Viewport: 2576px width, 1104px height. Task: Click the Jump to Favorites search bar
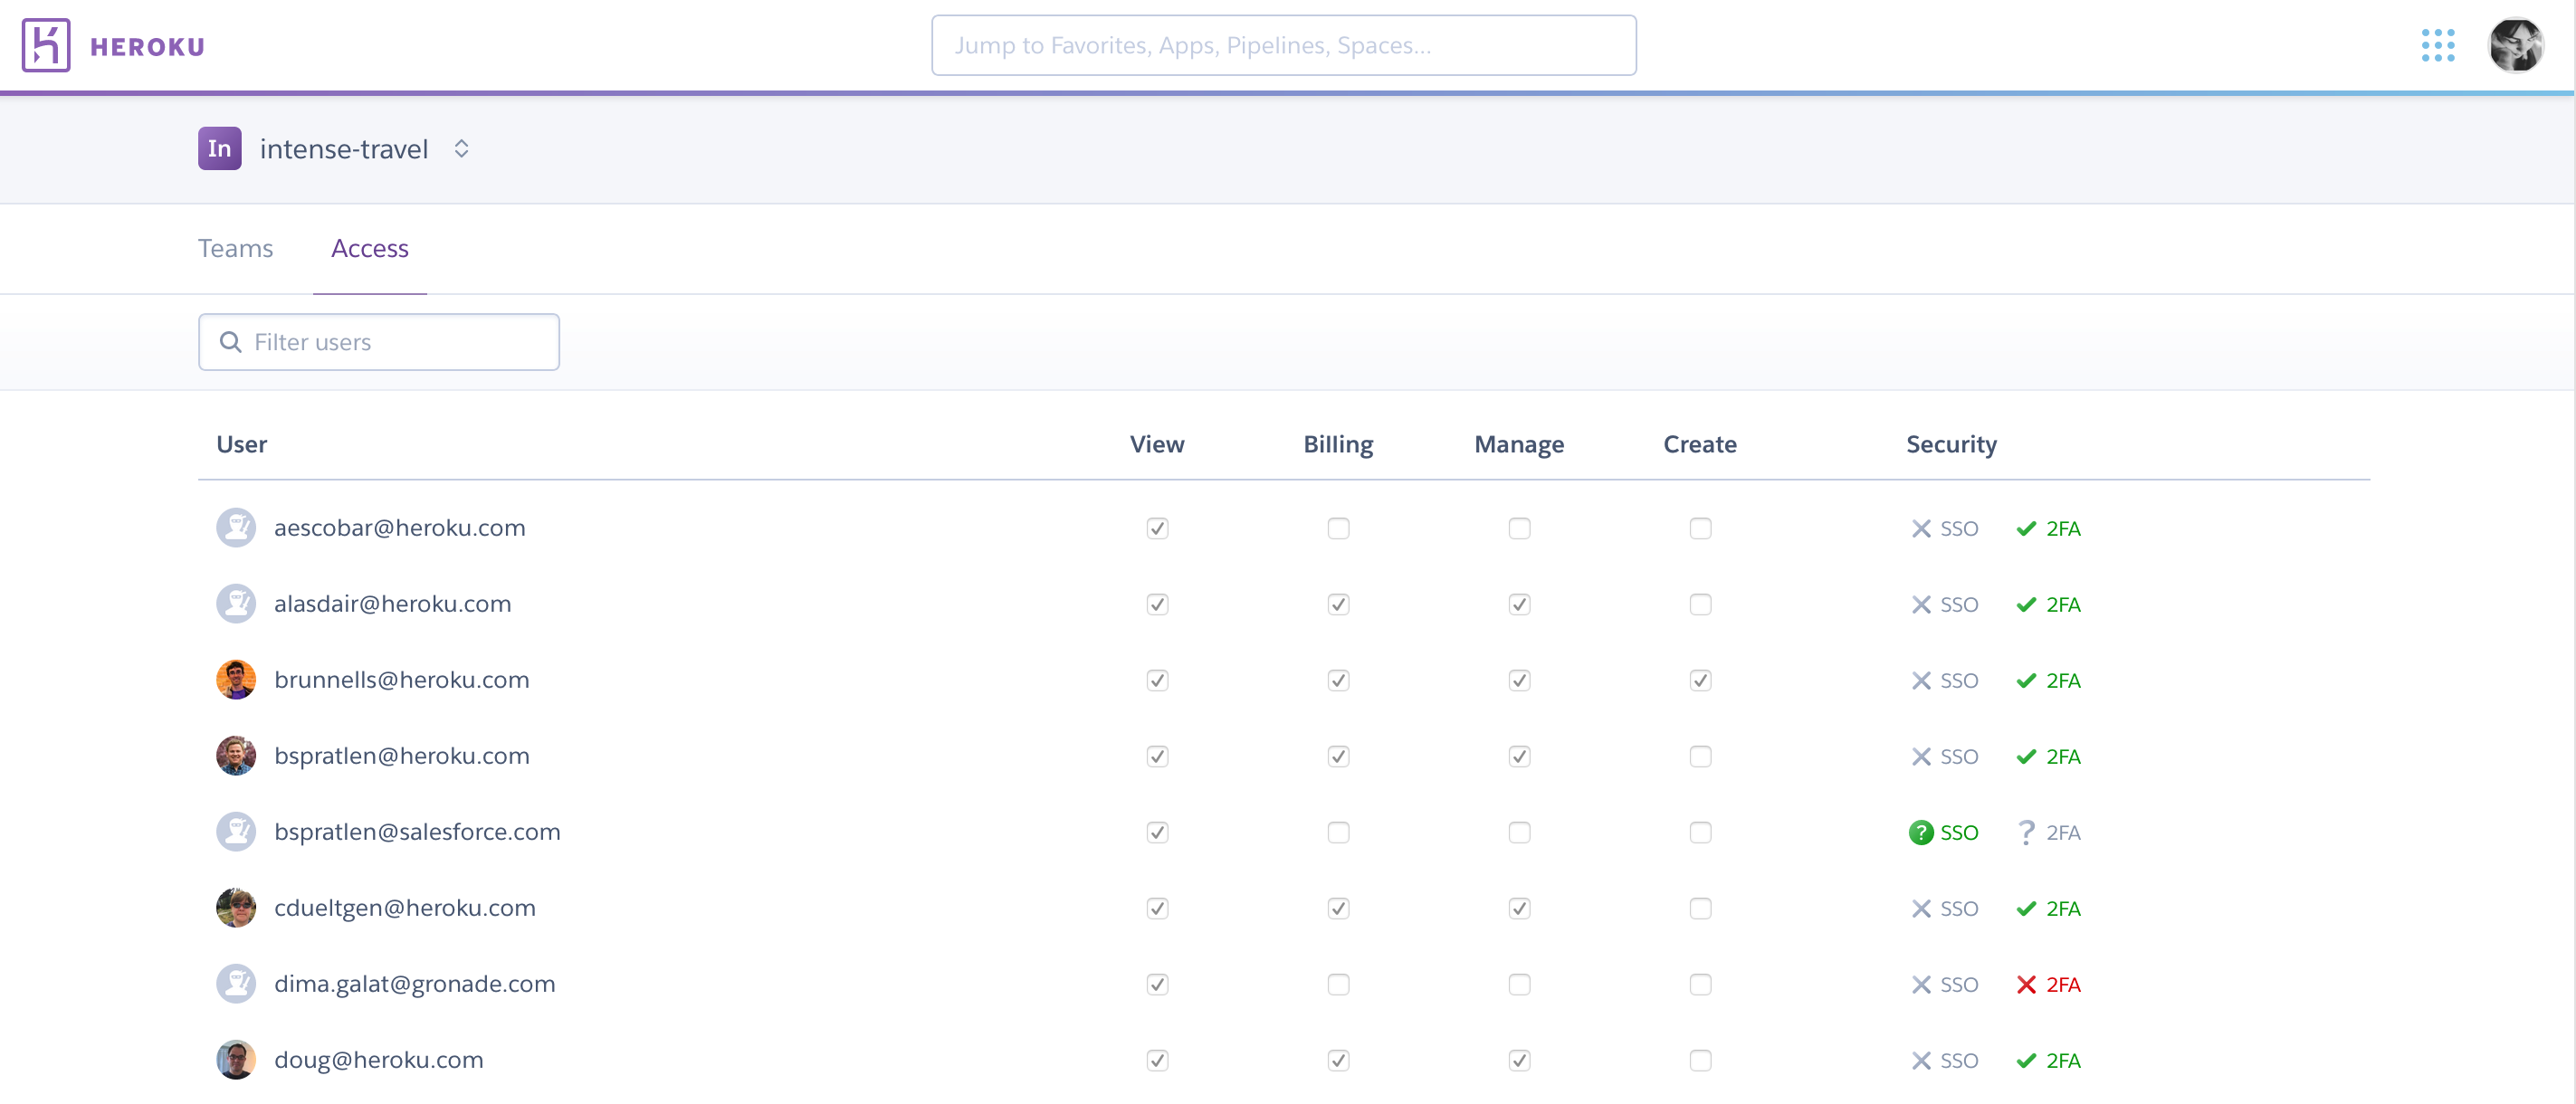pyautogui.click(x=1286, y=44)
